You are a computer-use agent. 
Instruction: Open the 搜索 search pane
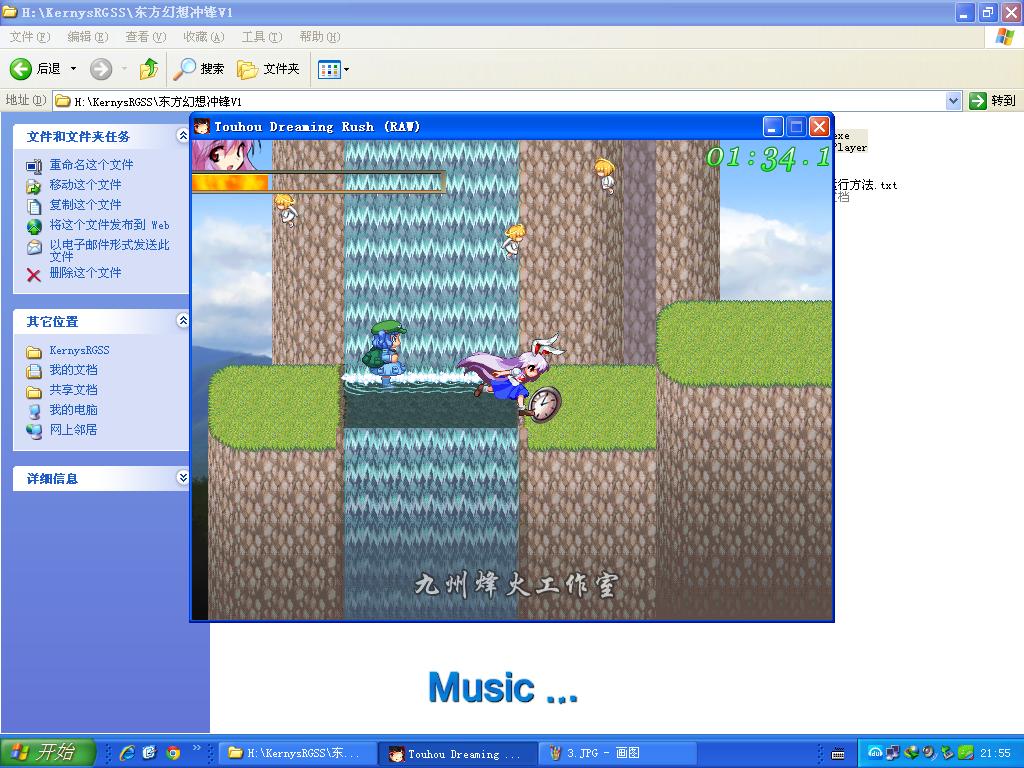(x=199, y=69)
